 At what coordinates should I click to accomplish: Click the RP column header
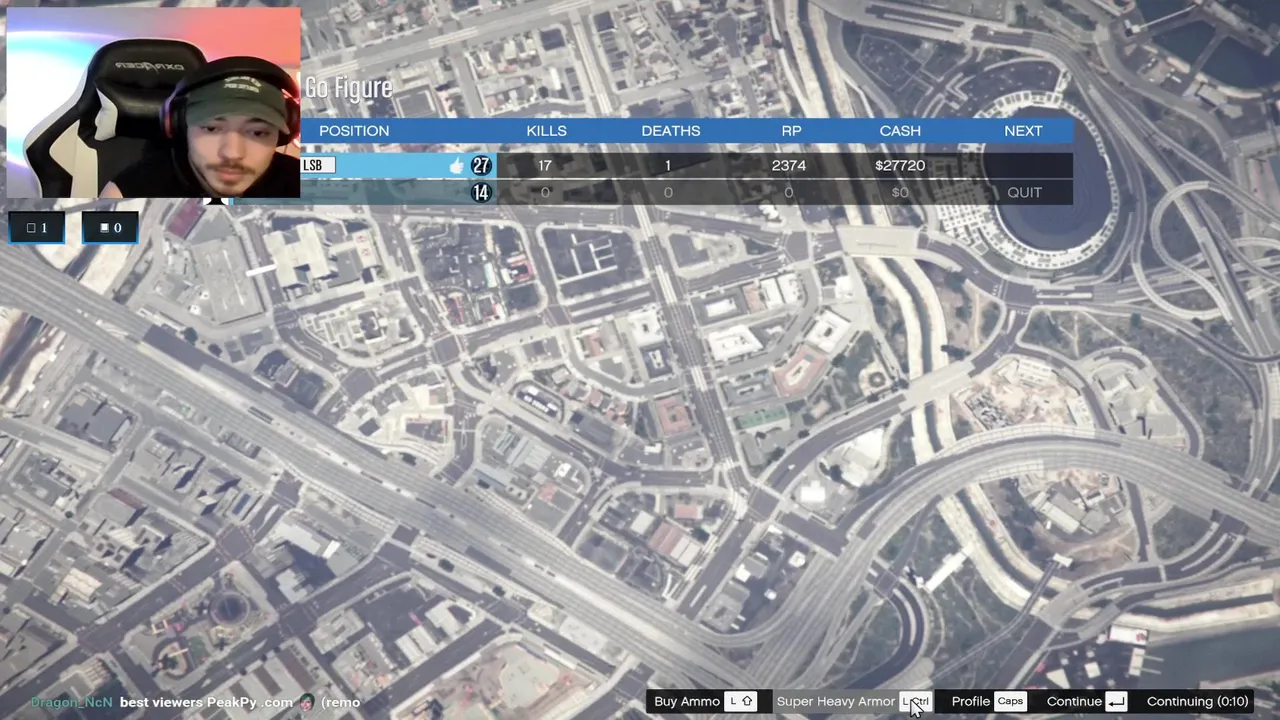(x=791, y=131)
